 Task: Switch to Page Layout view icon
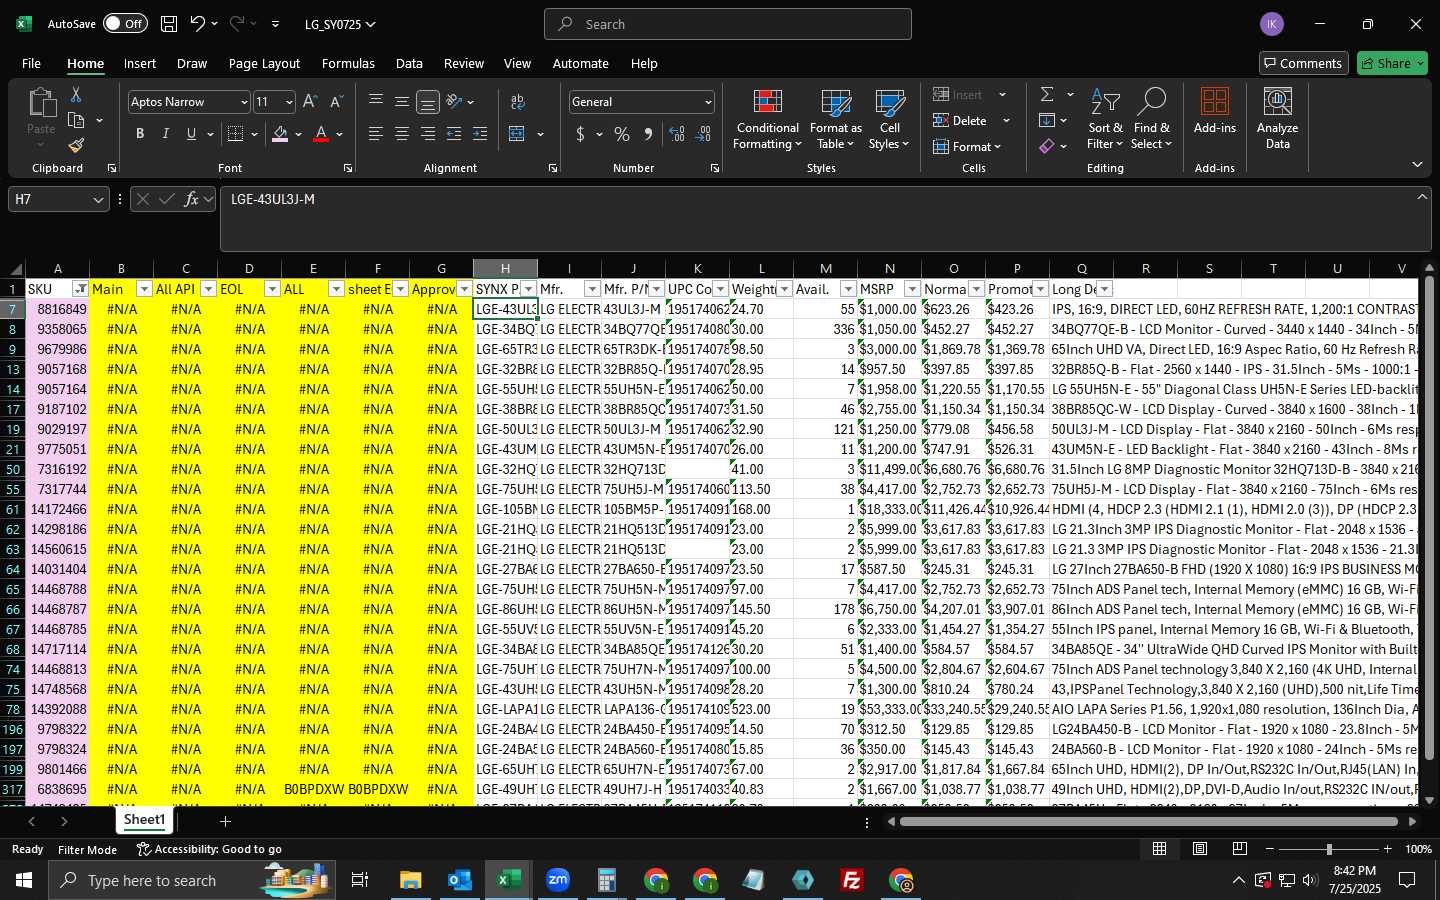coord(1200,849)
